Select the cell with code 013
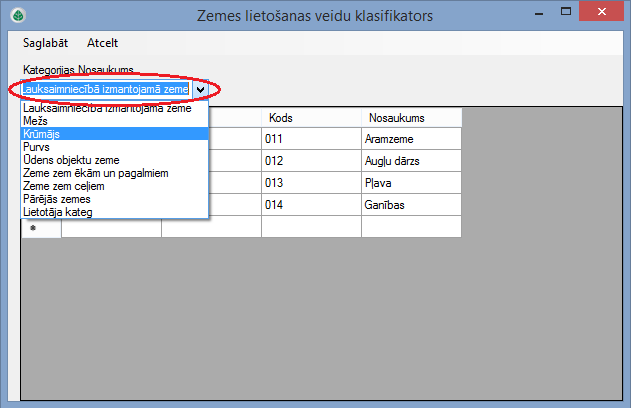The image size is (632, 411). click(x=311, y=183)
